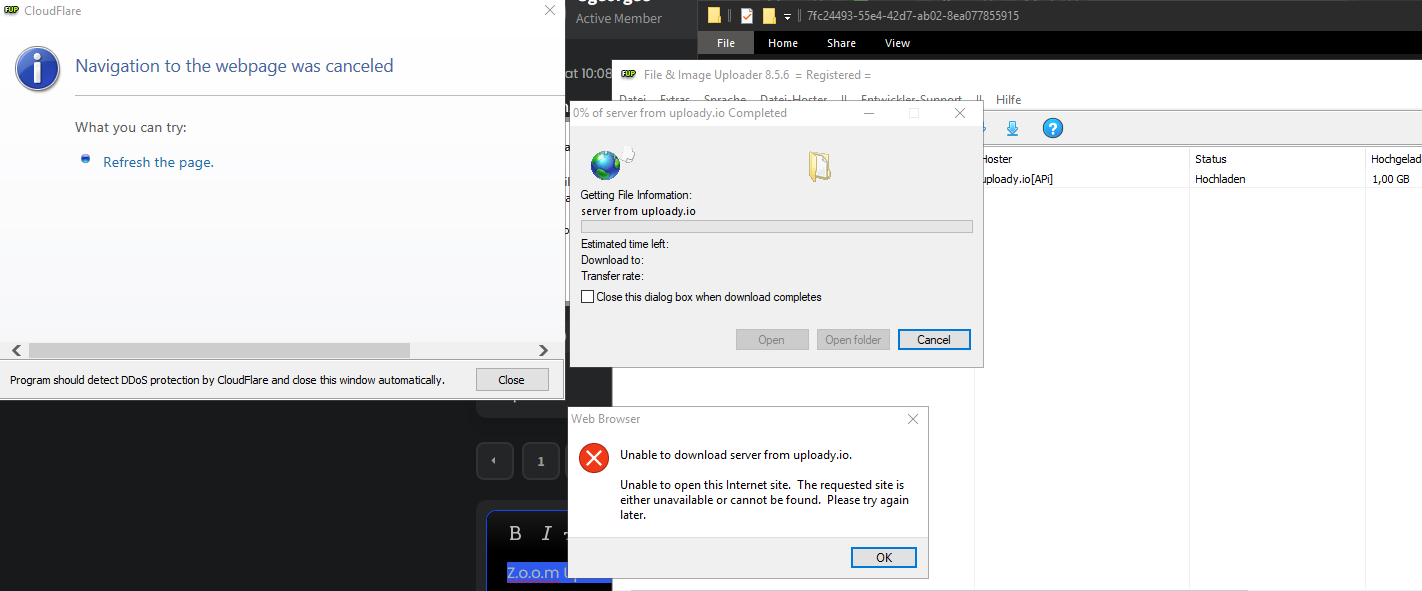
Task: Click the 'Active Member' label on forum
Action: pyautogui.click(x=619, y=18)
